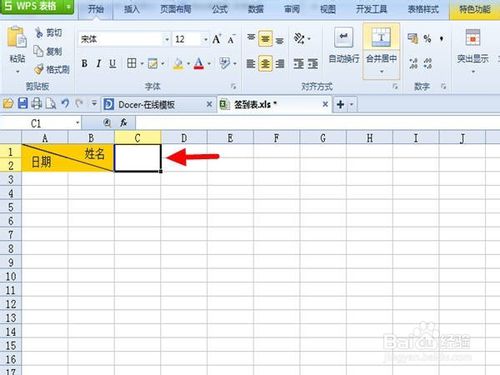This screenshot has width=500, height=375.
Task: Click the Print icon in quick toolbar
Action: [37, 104]
